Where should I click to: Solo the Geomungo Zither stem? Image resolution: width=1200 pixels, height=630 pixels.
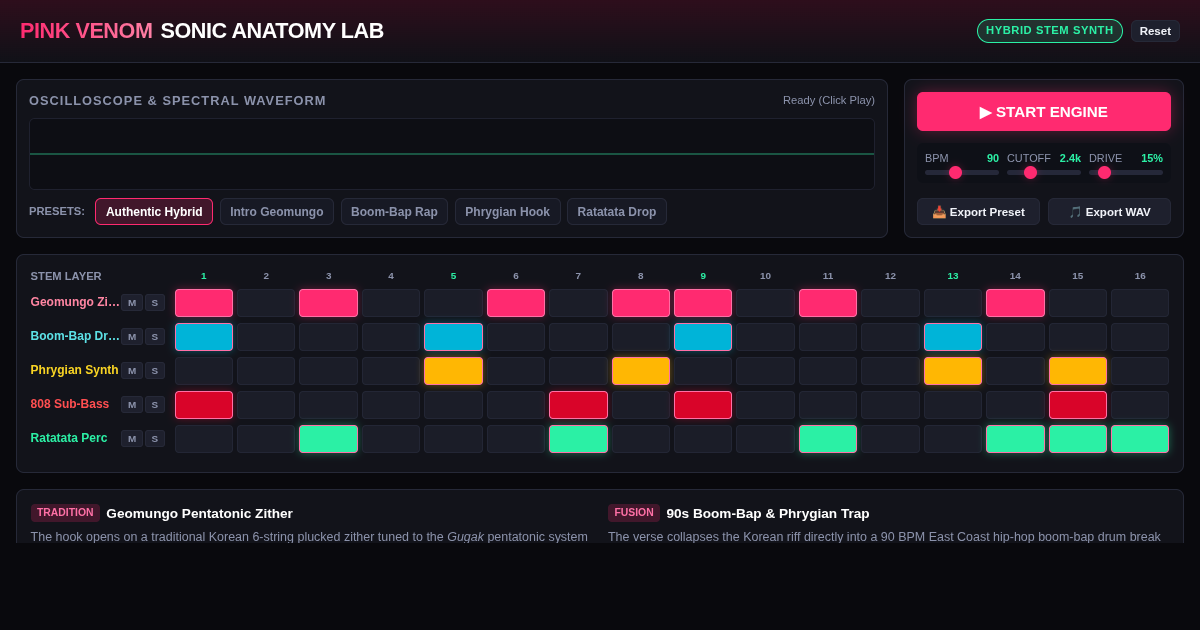(x=155, y=302)
